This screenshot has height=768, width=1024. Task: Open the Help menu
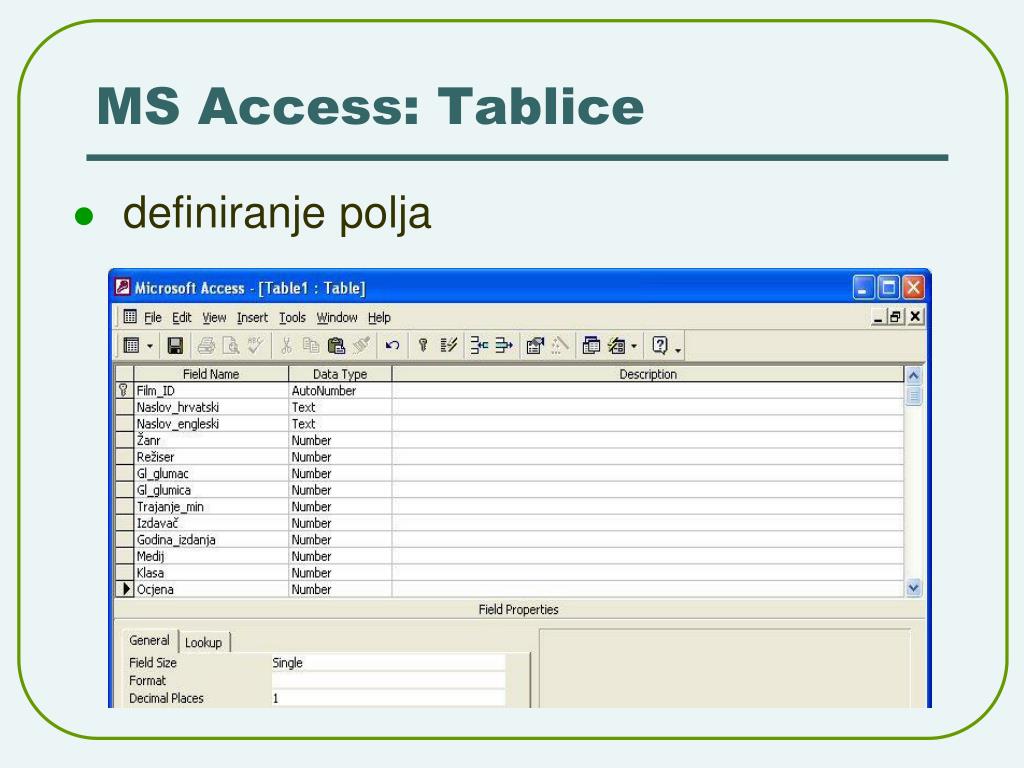click(x=379, y=317)
